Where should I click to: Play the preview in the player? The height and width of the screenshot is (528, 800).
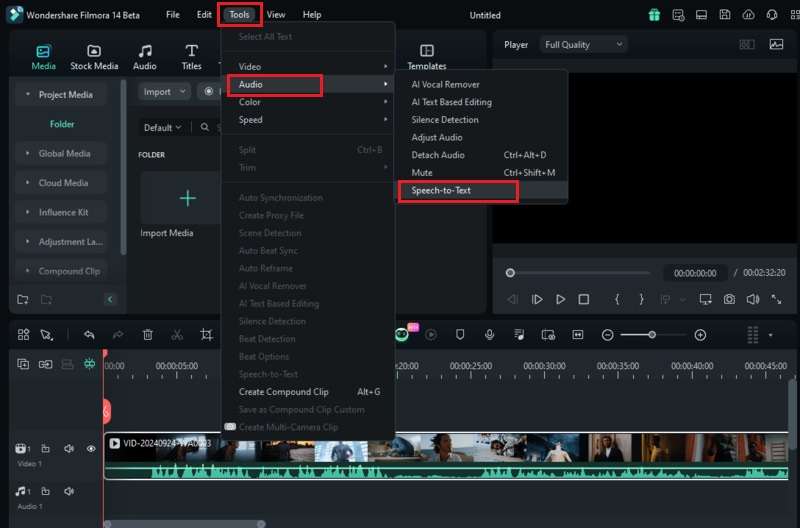(x=560, y=299)
